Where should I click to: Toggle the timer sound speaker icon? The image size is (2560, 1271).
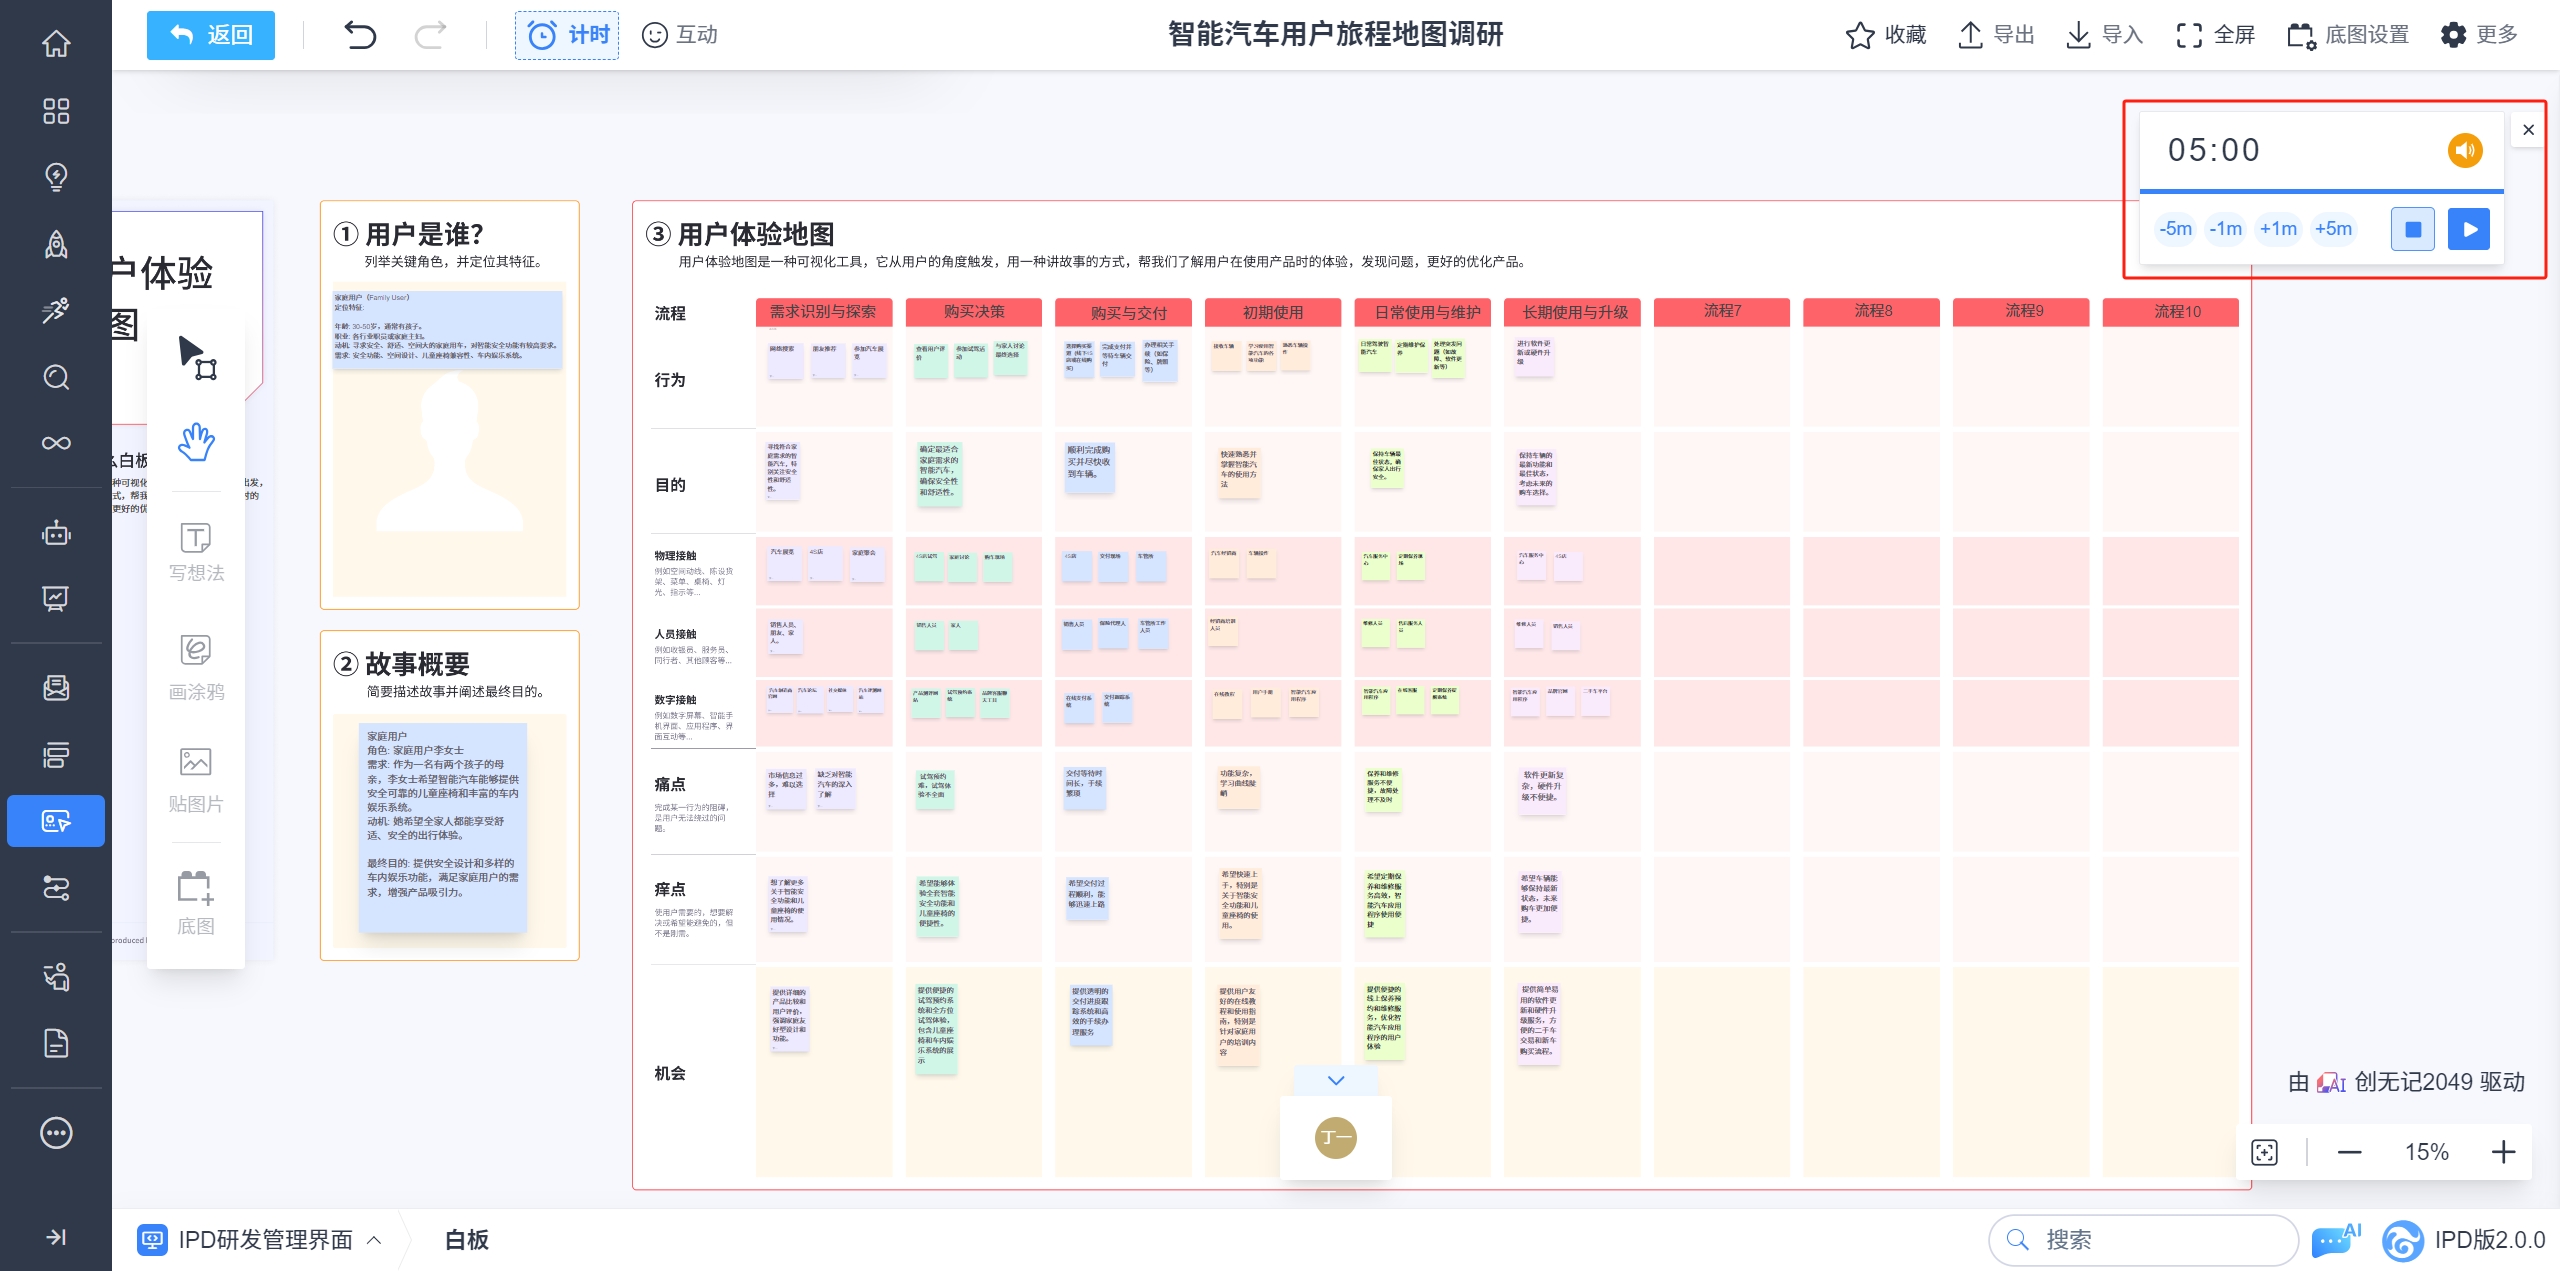2464,150
